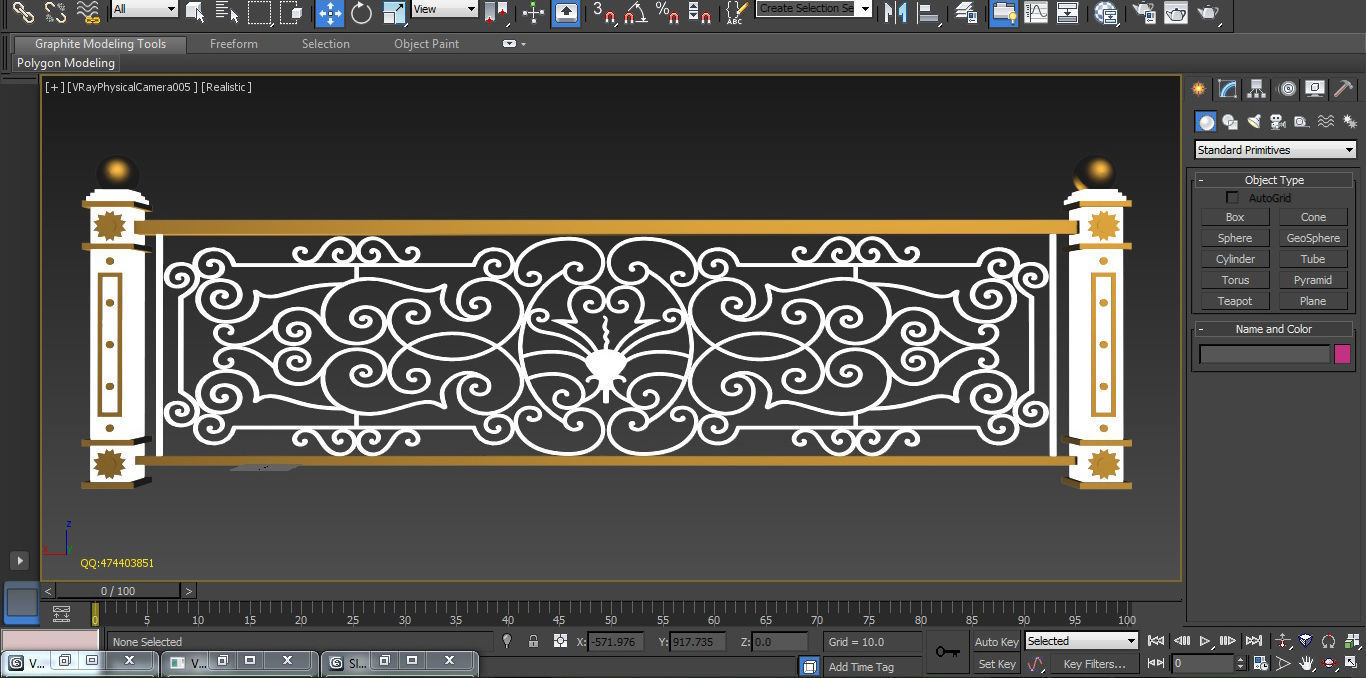Viewport: 1366px width, 678px height.
Task: Click the object color swatch
Action: 1342,354
